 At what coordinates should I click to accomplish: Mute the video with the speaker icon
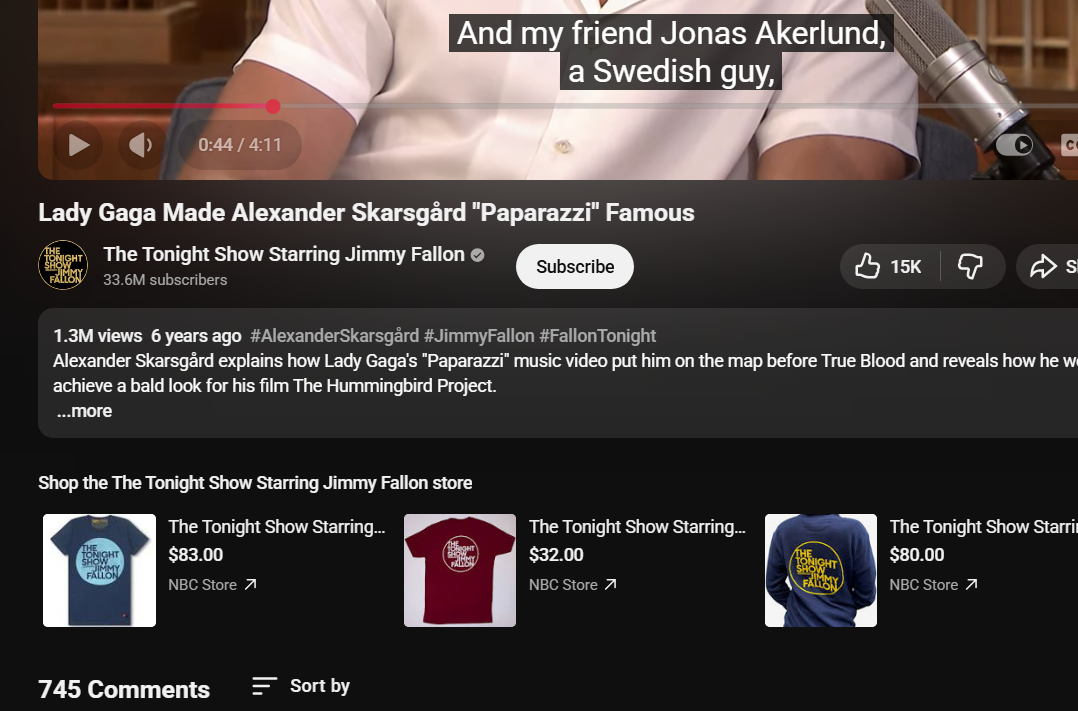coord(142,145)
